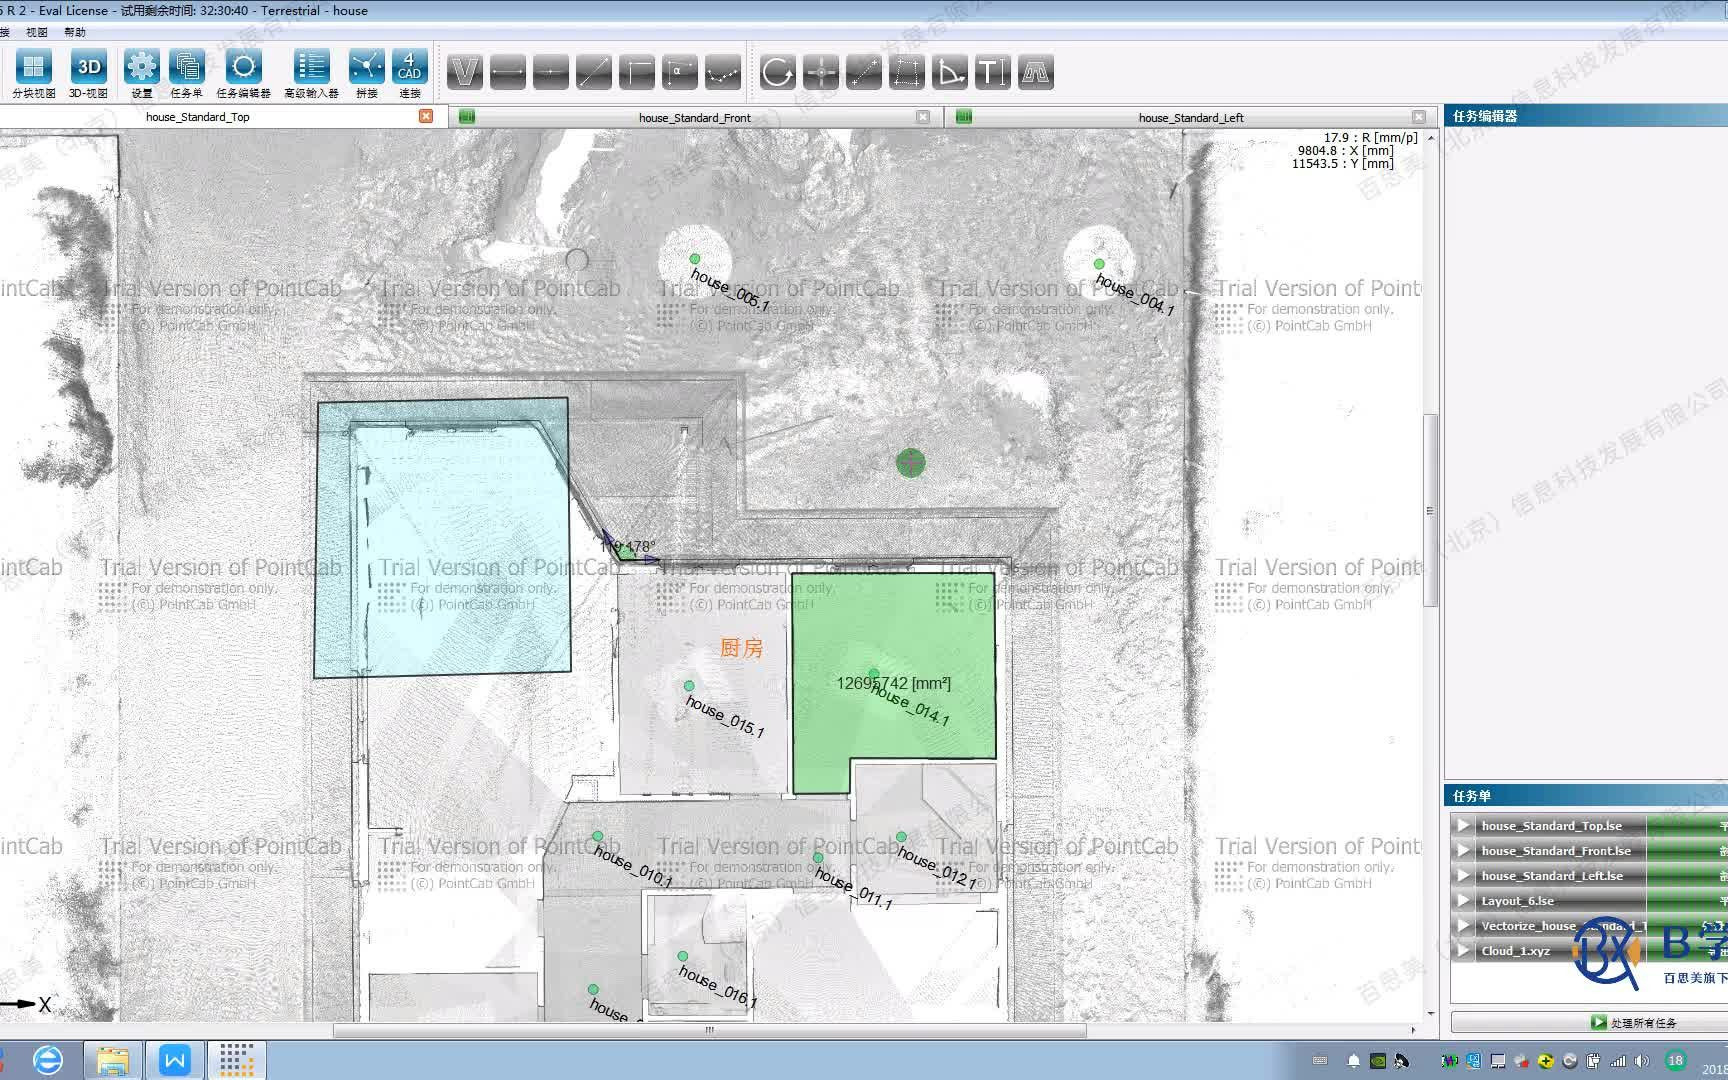Open the 帮助 menu

[x=75, y=32]
